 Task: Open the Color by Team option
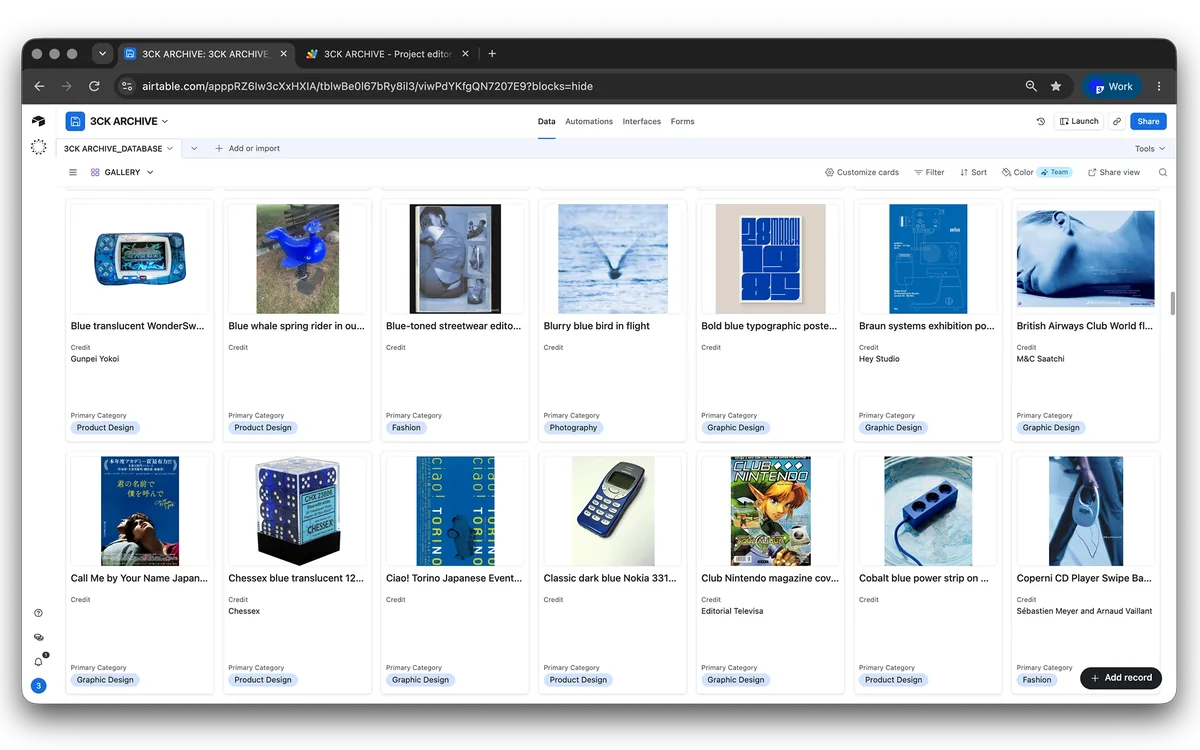coord(1036,172)
